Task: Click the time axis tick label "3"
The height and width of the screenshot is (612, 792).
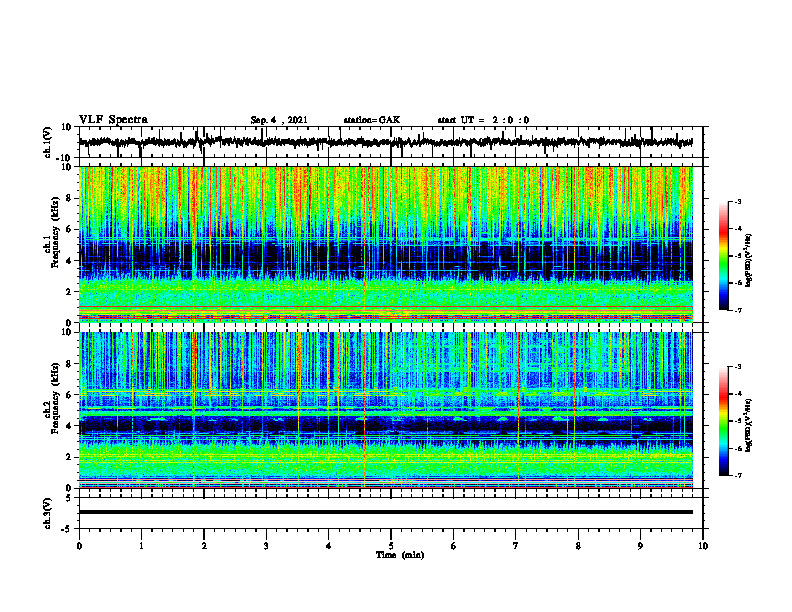Action: [x=266, y=546]
